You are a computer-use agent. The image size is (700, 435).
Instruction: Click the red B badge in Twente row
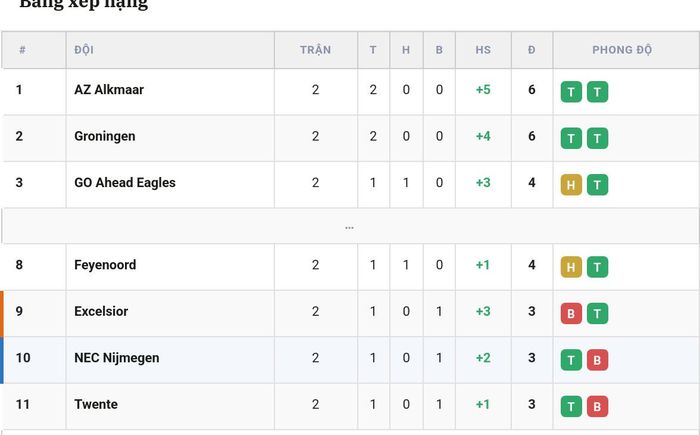click(x=597, y=406)
